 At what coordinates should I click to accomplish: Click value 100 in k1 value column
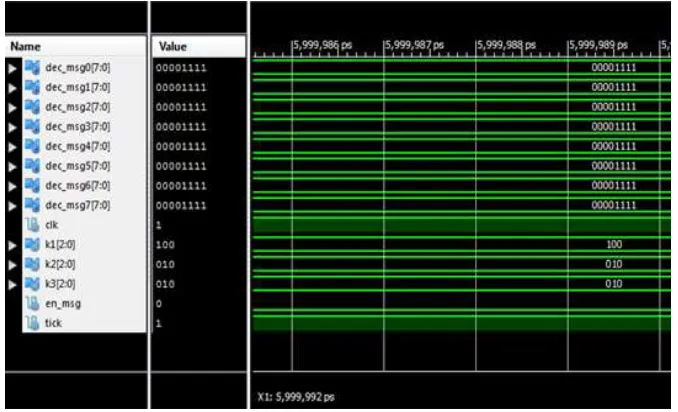tap(165, 245)
